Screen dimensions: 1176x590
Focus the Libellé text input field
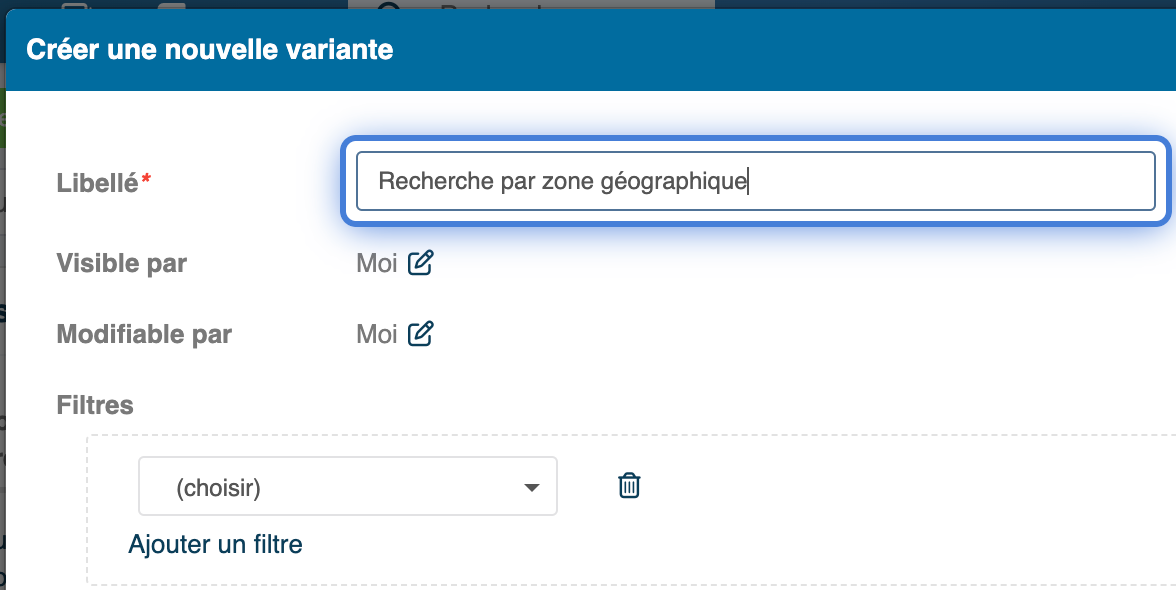[x=755, y=181]
